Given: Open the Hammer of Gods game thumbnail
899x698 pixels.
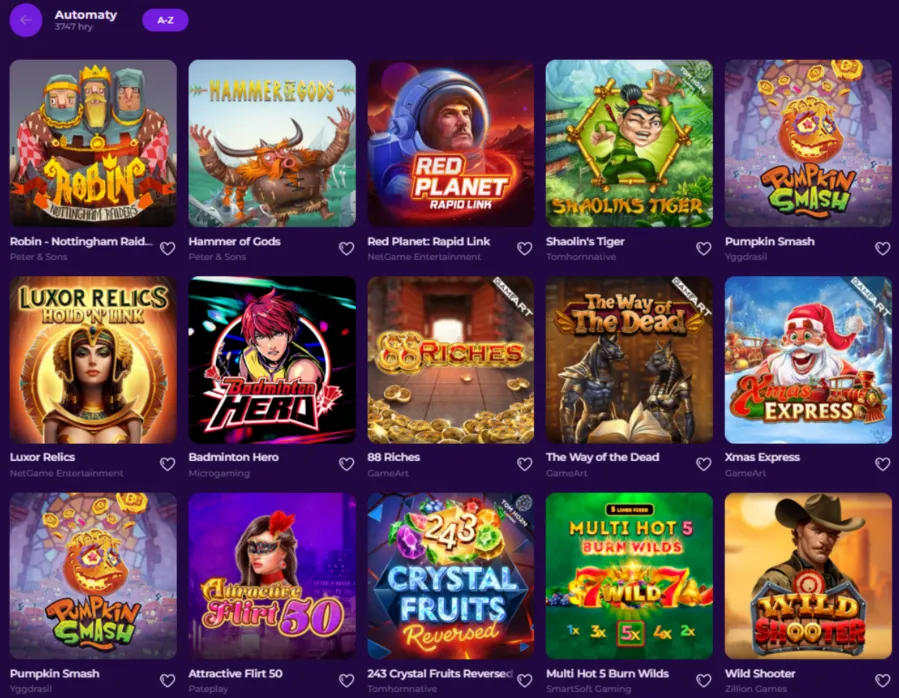Looking at the screenshot, I should (x=272, y=143).
